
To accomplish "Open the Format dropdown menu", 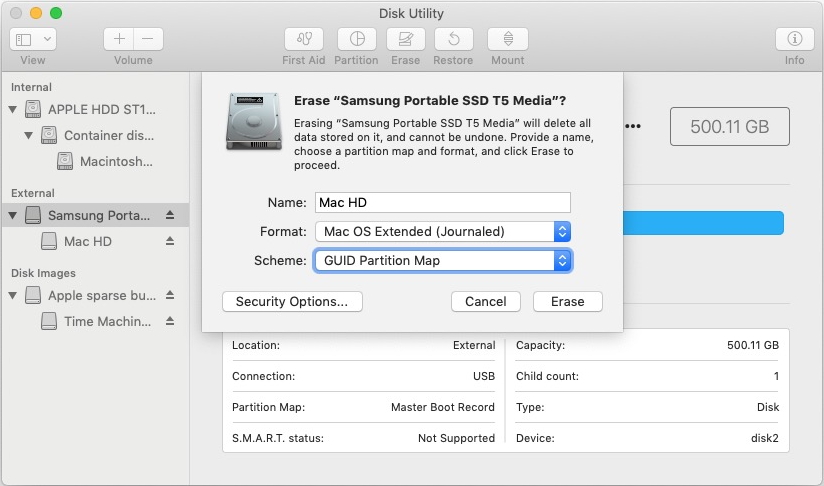I will click(442, 232).
